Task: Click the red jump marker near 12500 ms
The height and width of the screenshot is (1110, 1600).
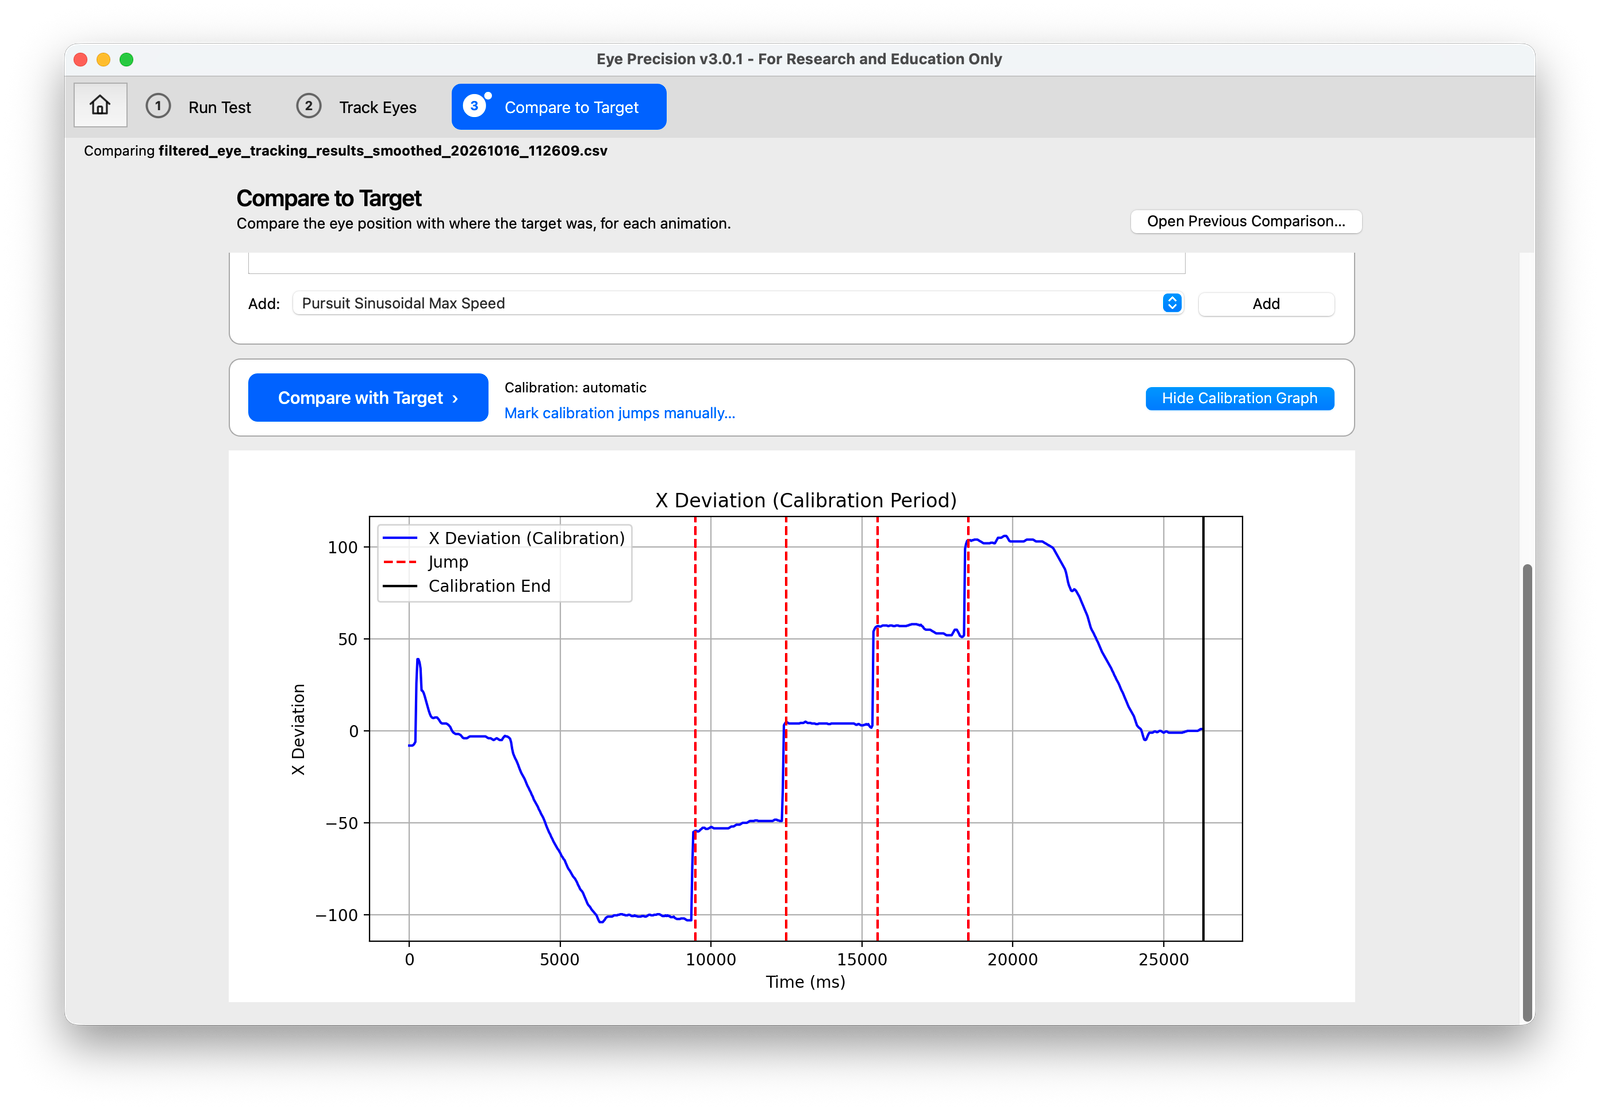Action: click(786, 728)
